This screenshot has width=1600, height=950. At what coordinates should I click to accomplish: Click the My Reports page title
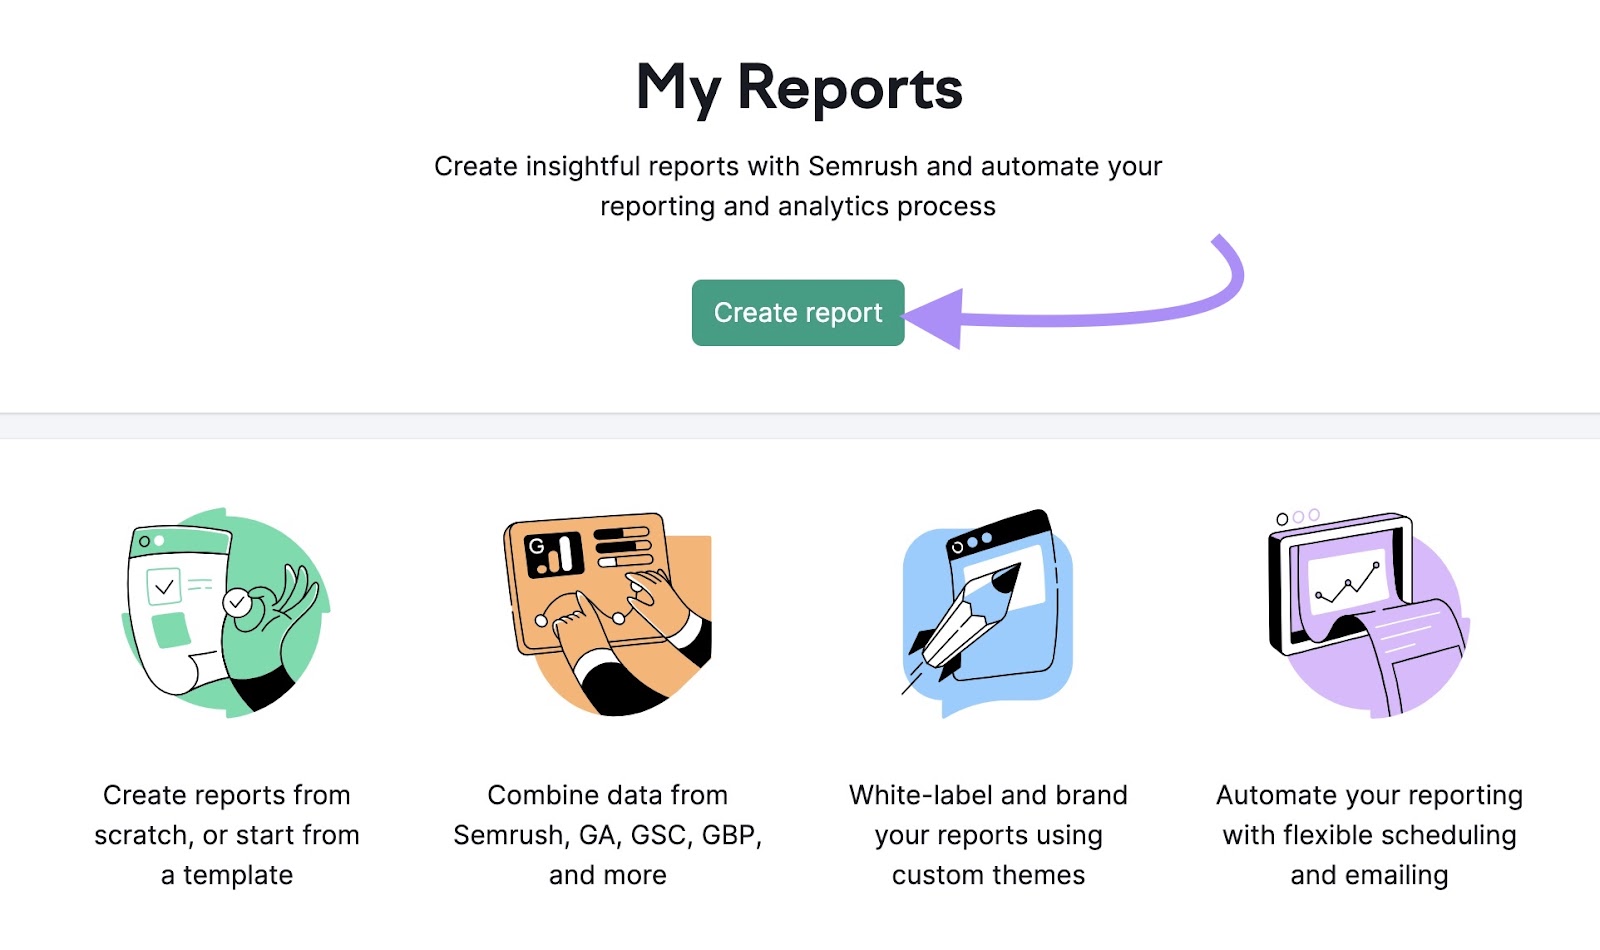click(x=799, y=88)
